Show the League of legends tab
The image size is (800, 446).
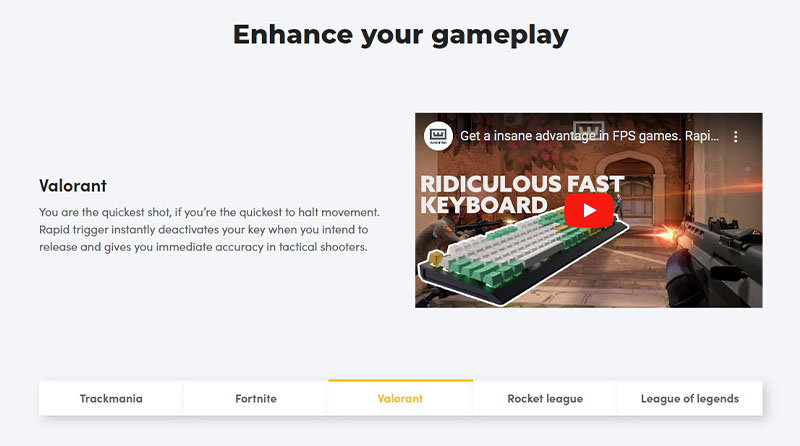(690, 398)
